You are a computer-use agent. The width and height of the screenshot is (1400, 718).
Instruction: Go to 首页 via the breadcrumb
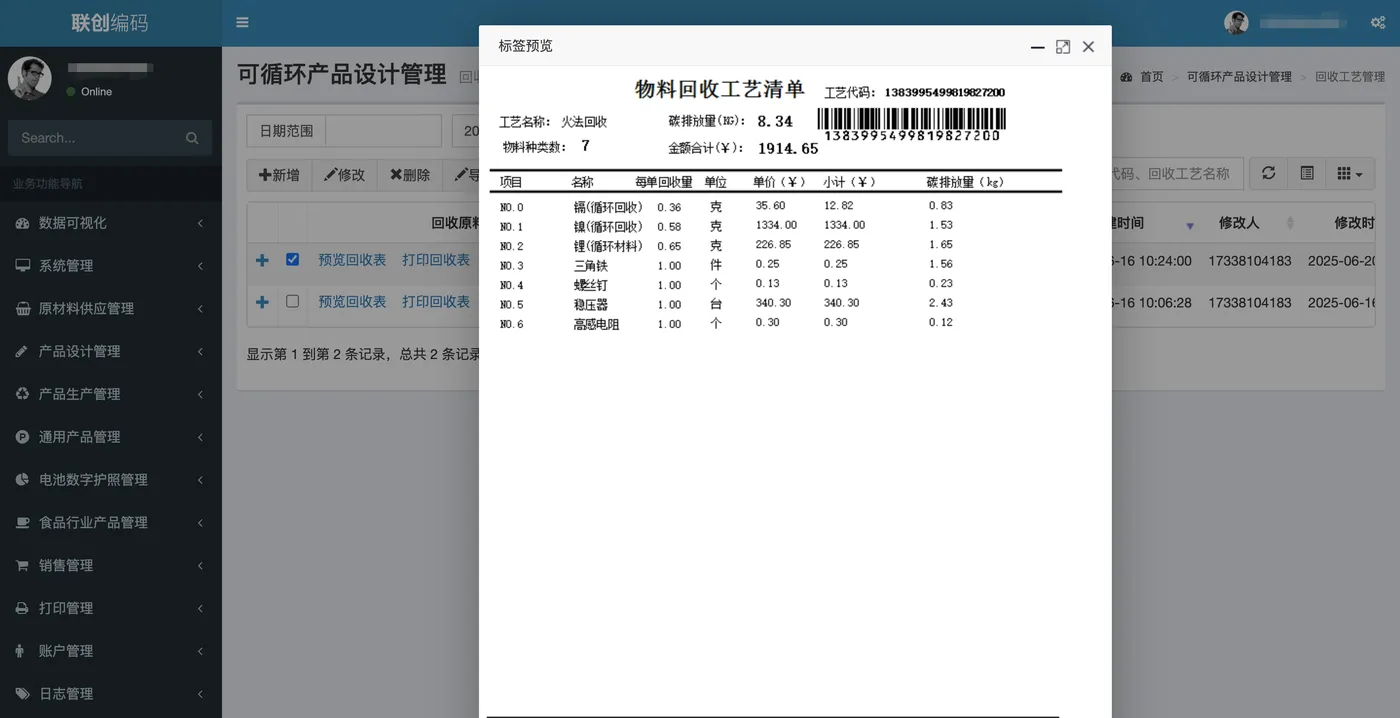[x=1150, y=75]
